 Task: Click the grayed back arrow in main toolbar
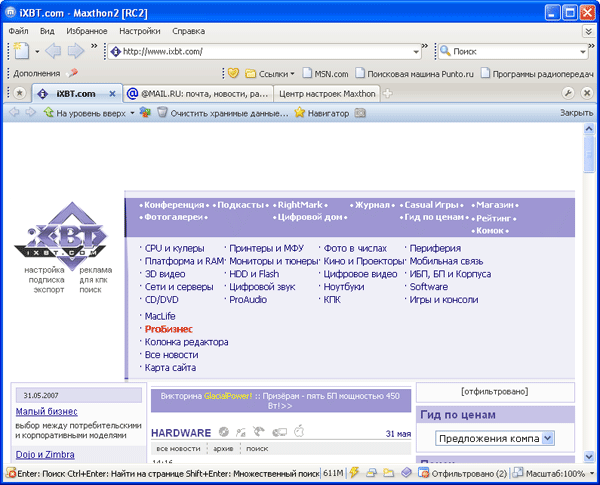point(53,51)
